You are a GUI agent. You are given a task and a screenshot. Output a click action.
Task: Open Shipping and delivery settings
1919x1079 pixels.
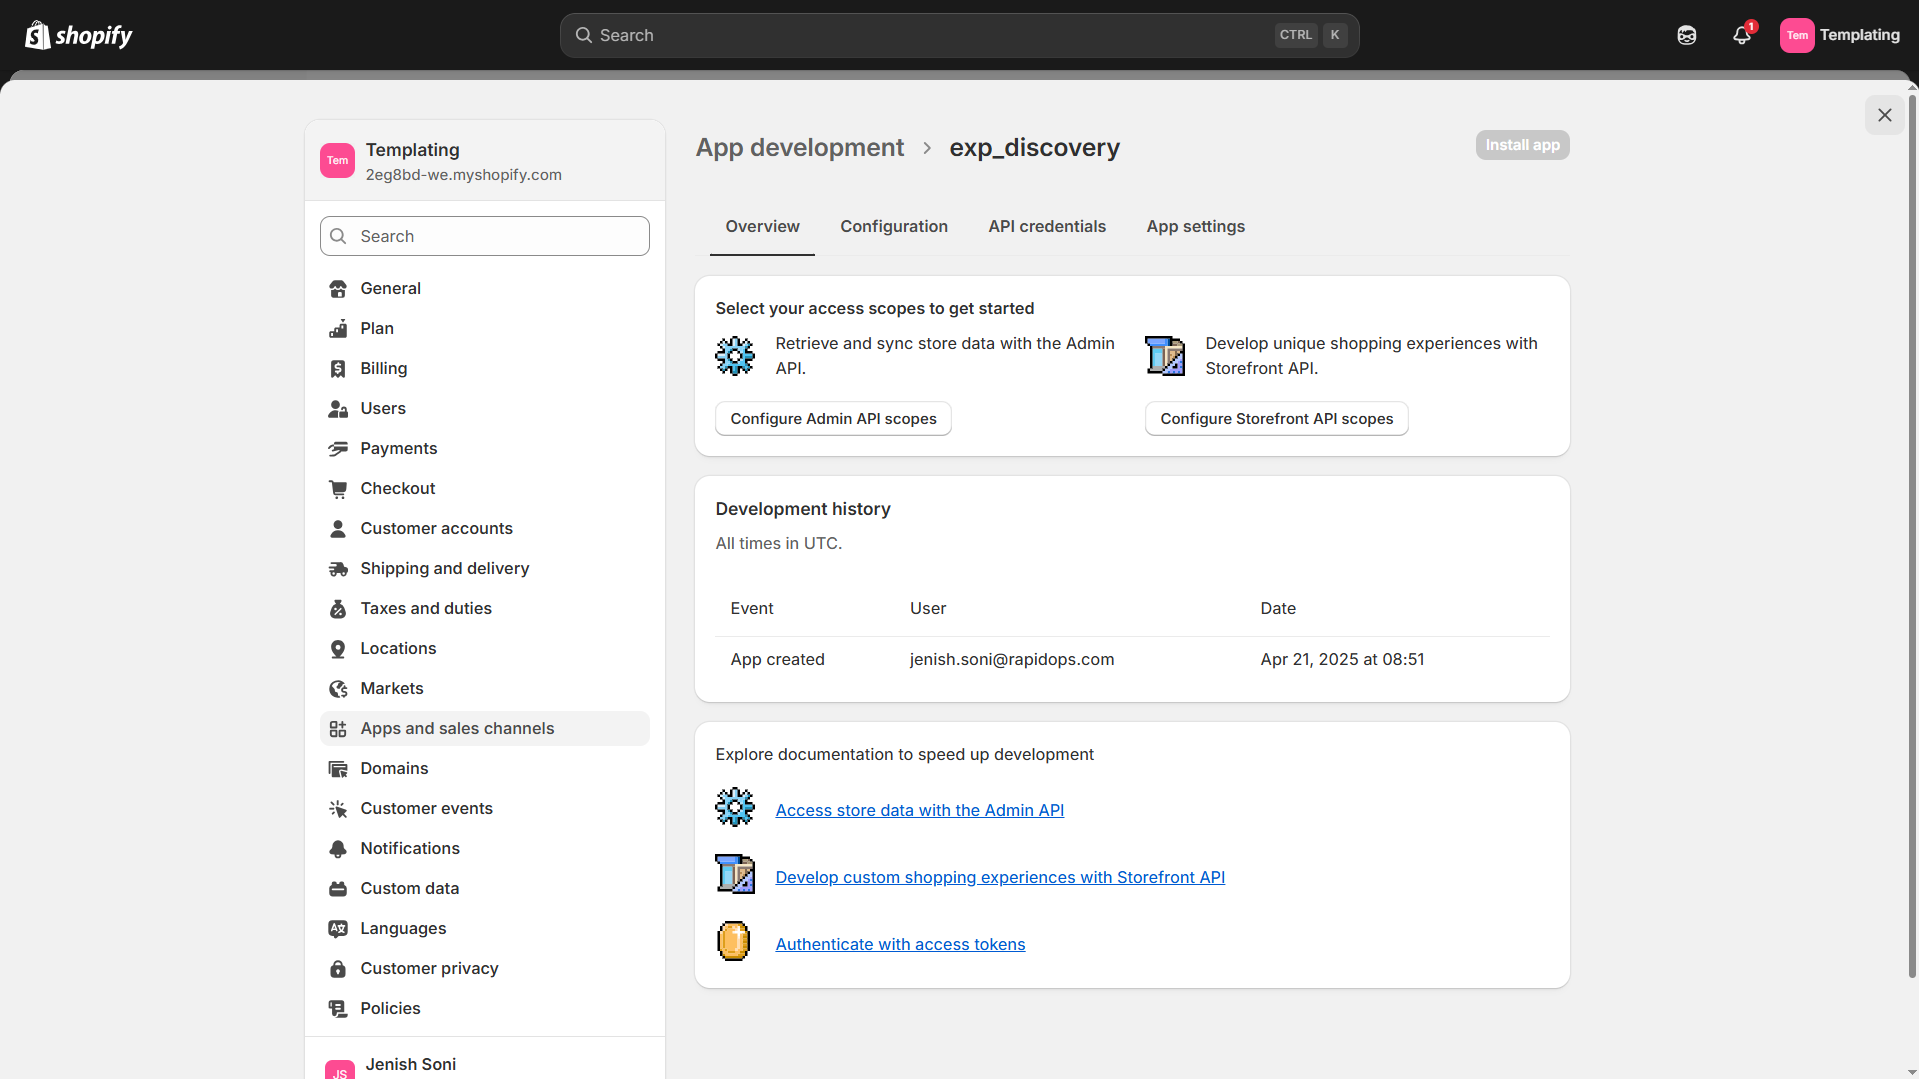485,569
